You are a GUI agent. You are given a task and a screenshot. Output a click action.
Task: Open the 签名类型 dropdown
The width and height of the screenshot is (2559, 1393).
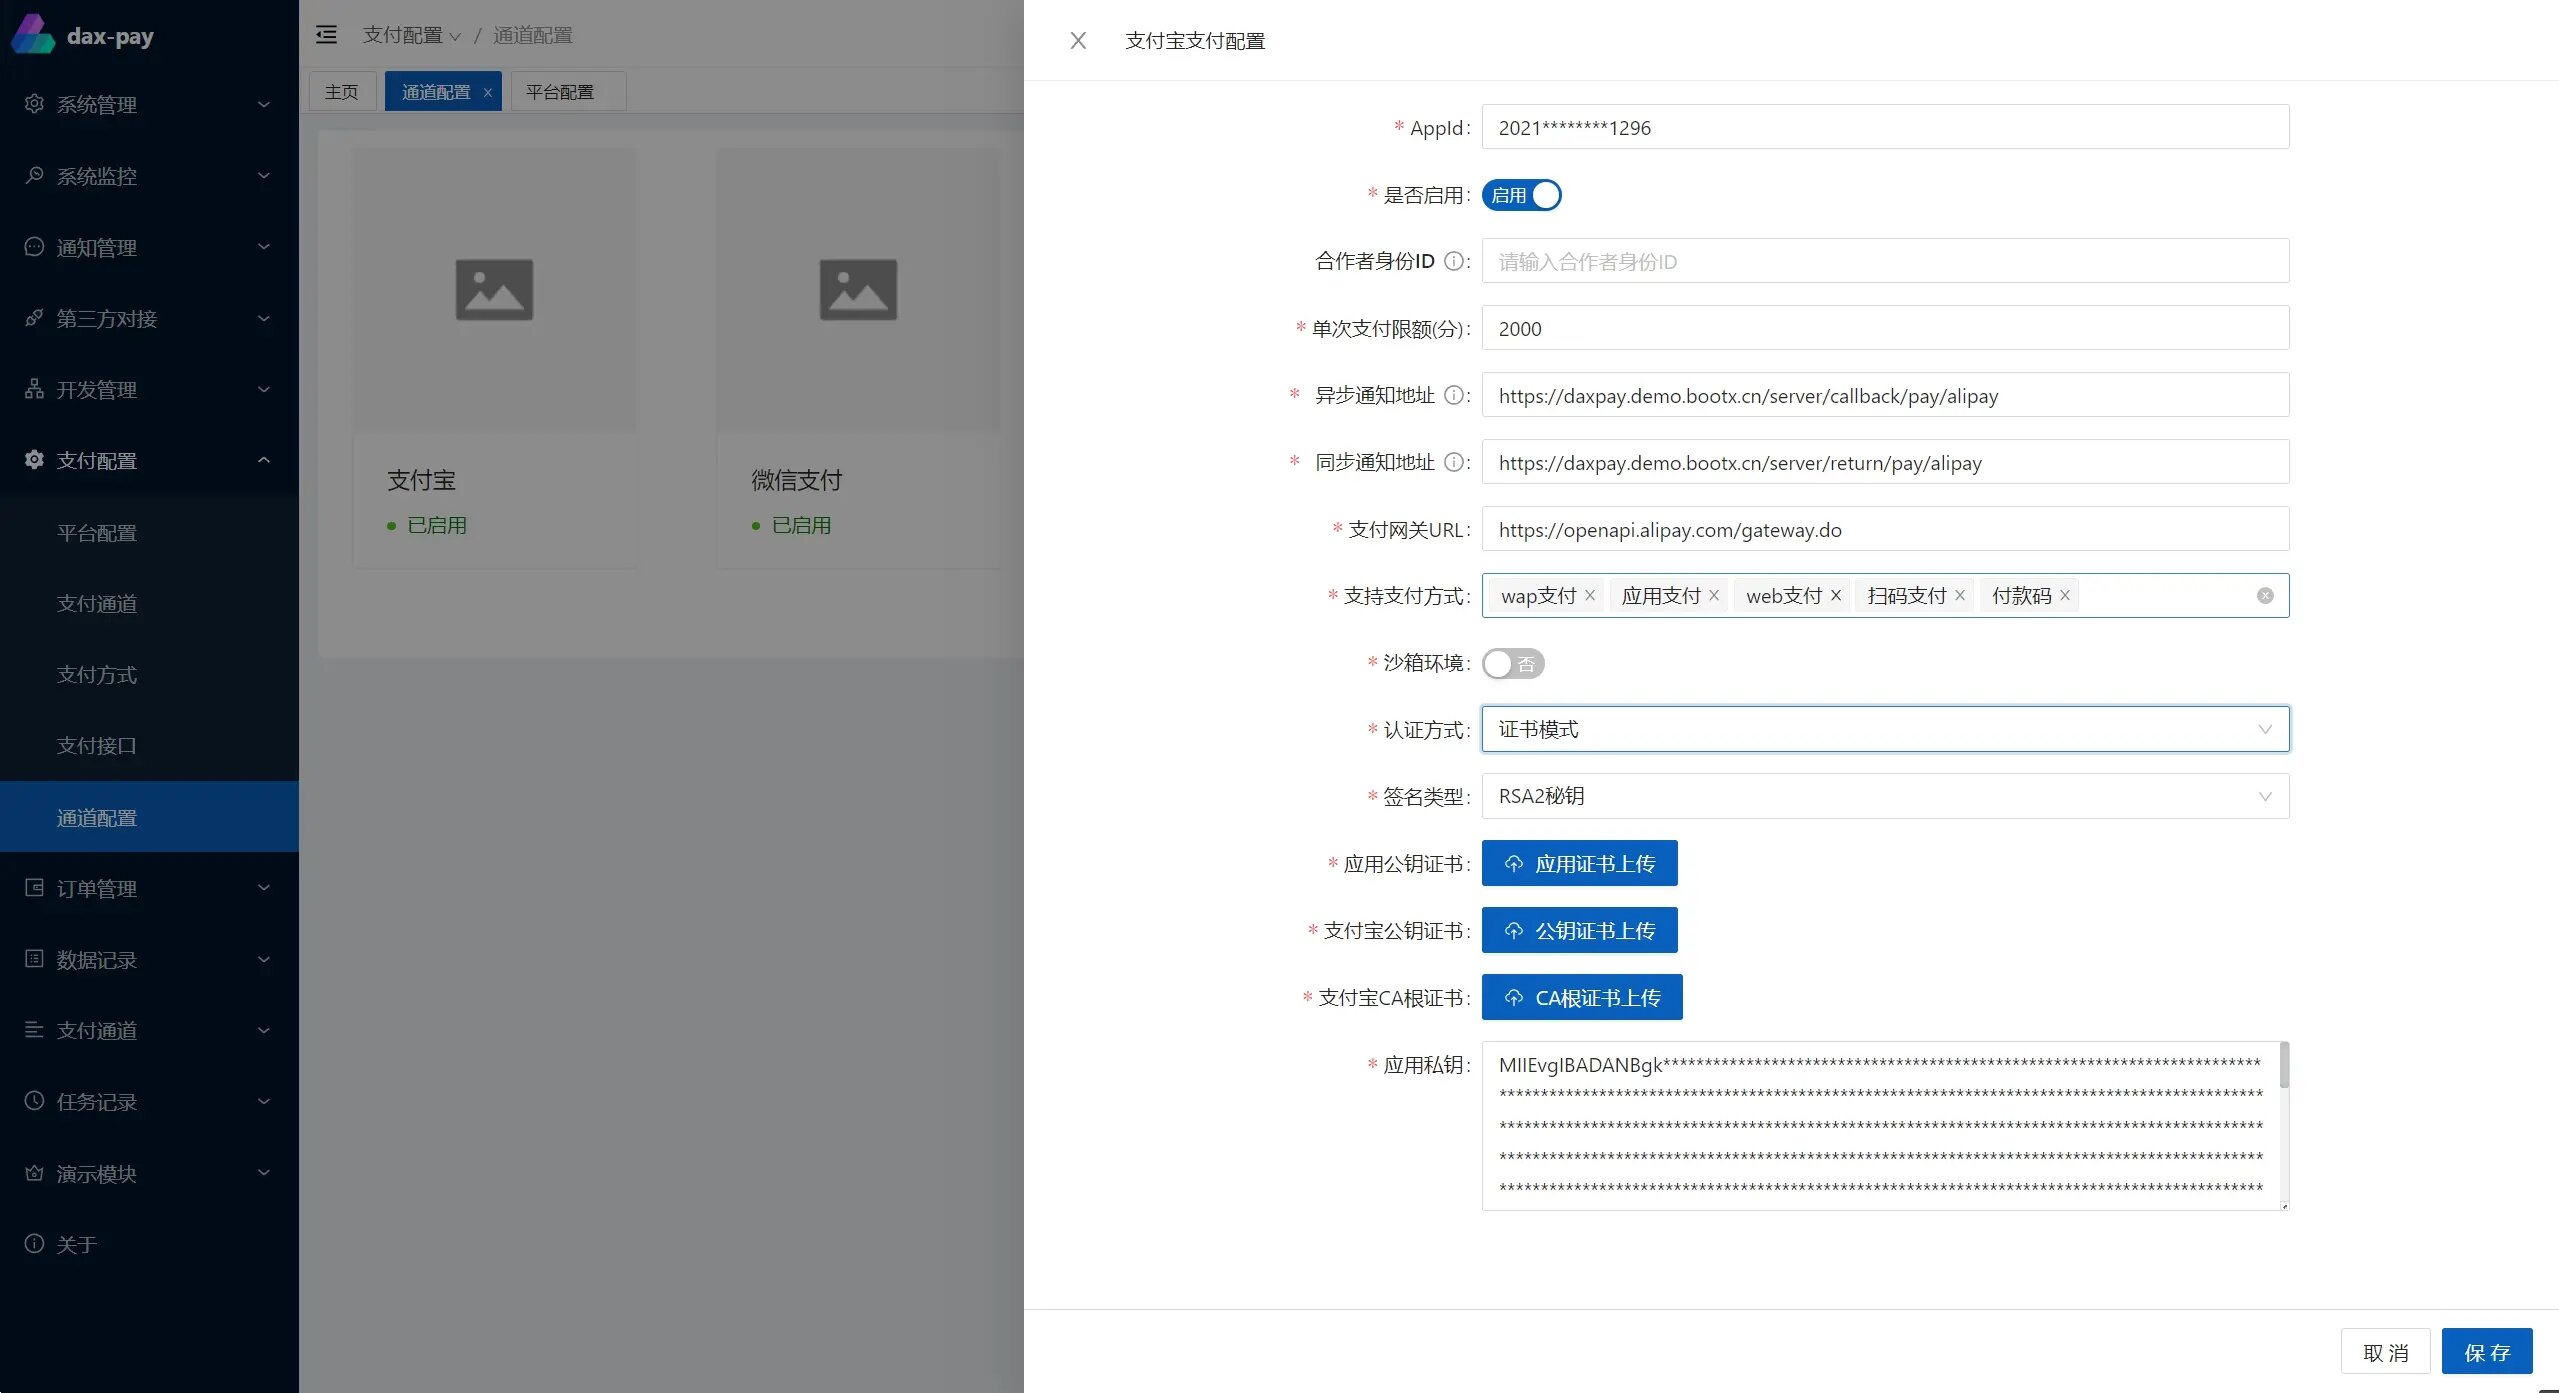[1885, 796]
